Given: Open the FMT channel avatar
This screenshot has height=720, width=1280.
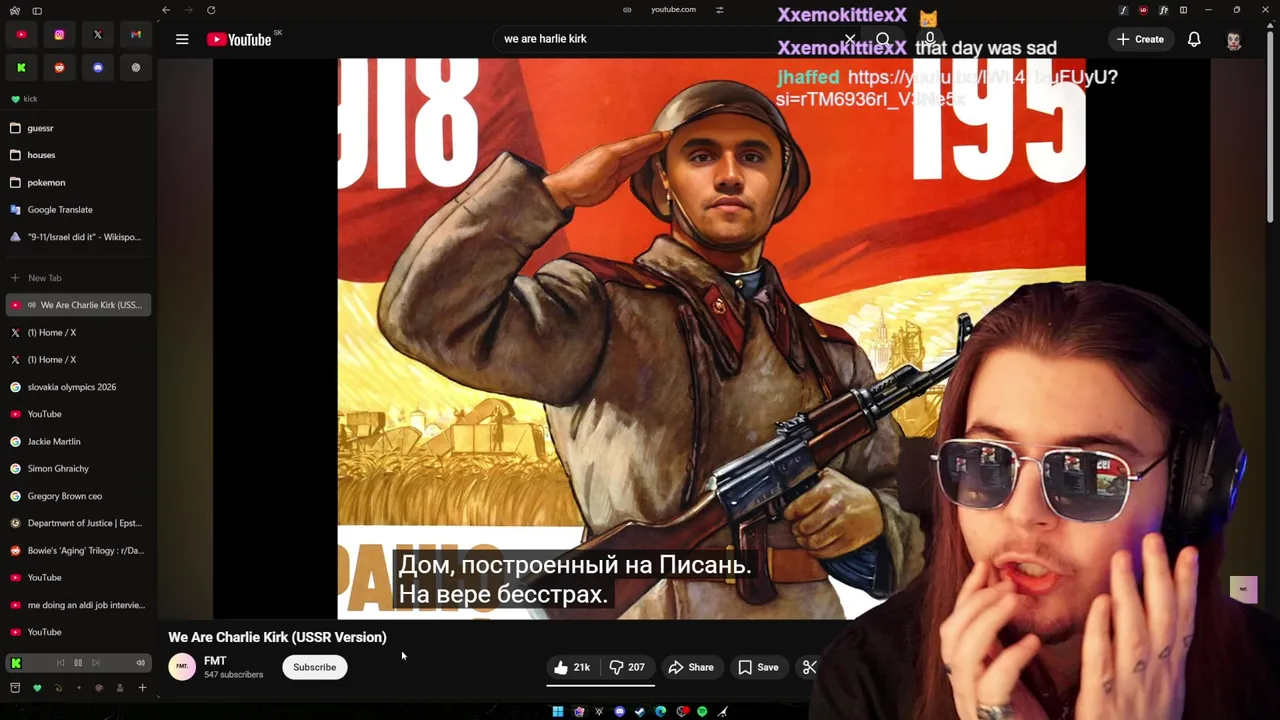Looking at the screenshot, I should pos(182,667).
